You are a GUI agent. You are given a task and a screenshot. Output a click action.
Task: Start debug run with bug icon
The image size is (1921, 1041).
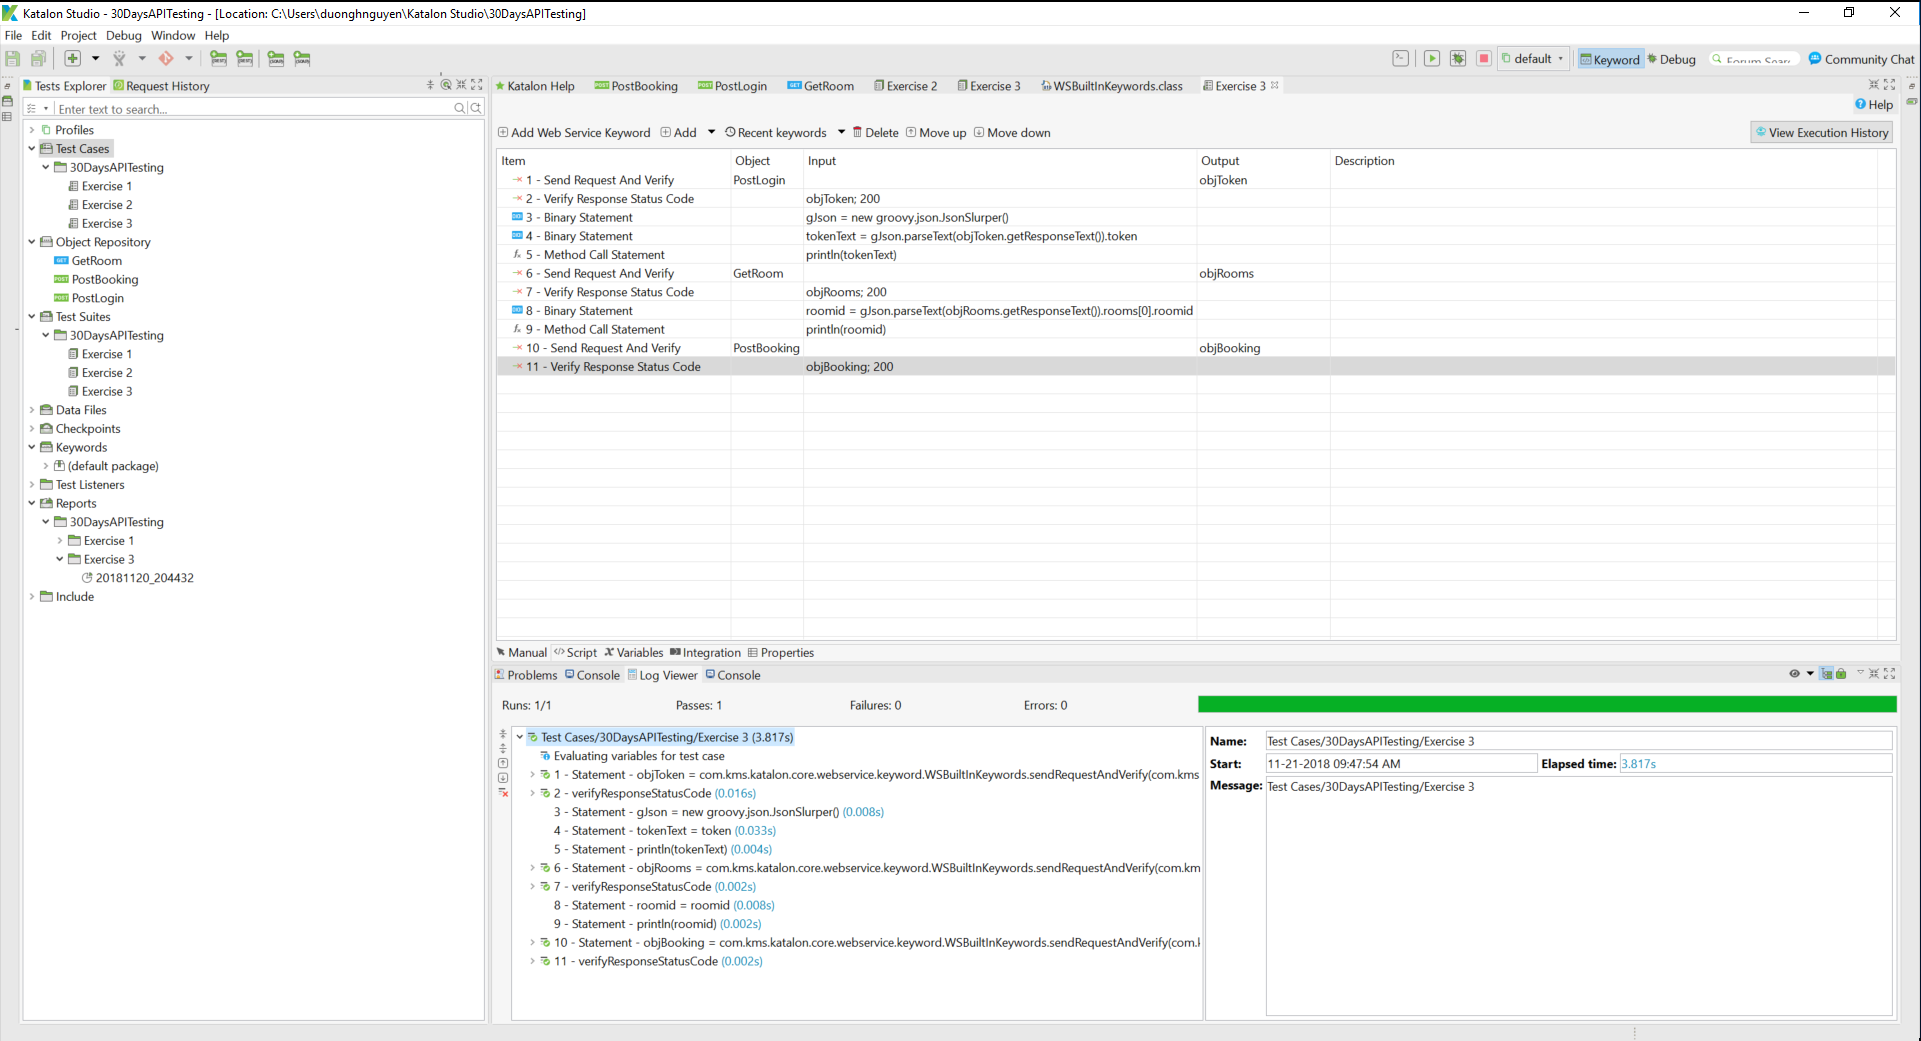1458,59
